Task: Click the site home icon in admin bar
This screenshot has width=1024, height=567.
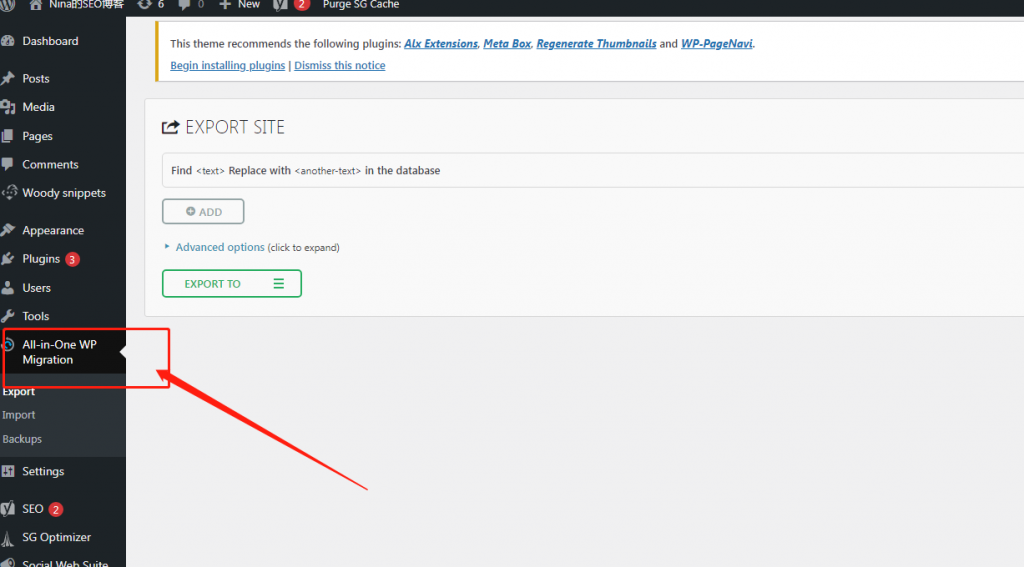Action: pos(35,5)
